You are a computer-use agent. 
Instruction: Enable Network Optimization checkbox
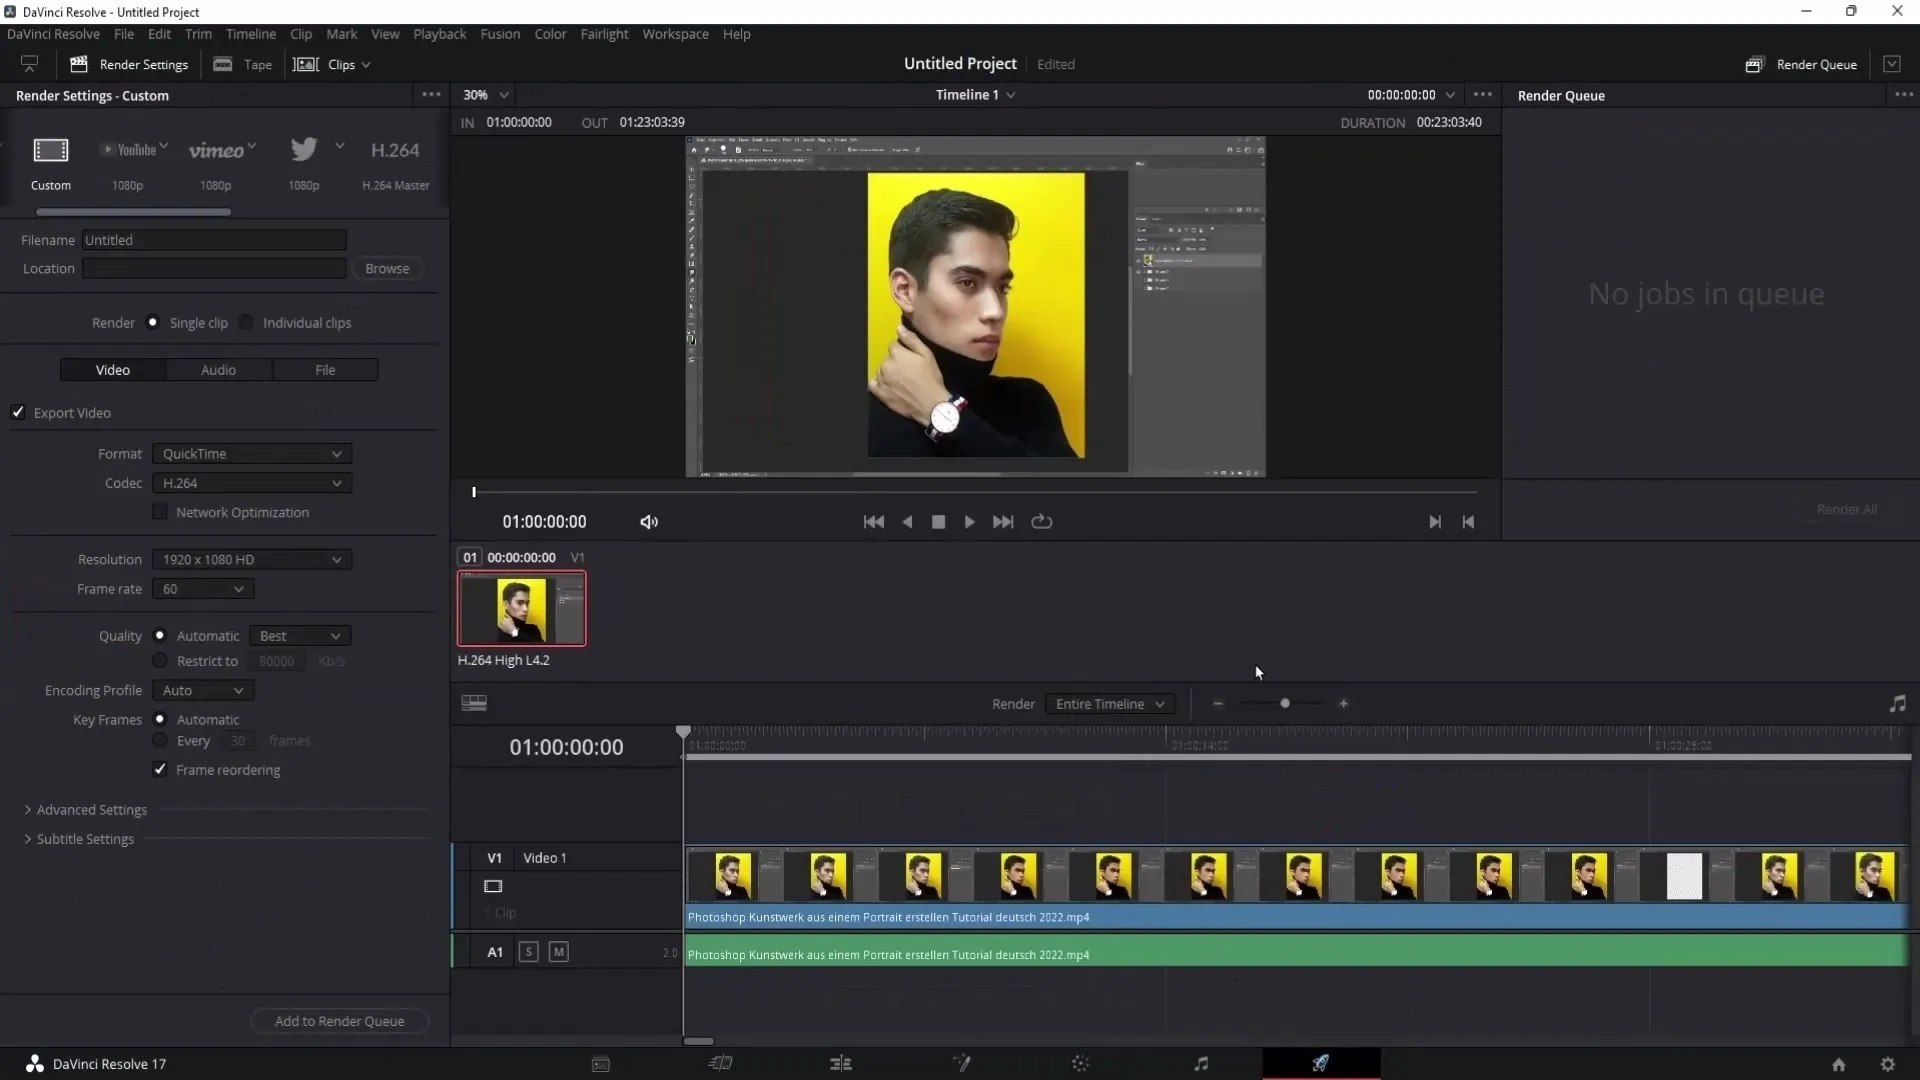[x=161, y=512]
